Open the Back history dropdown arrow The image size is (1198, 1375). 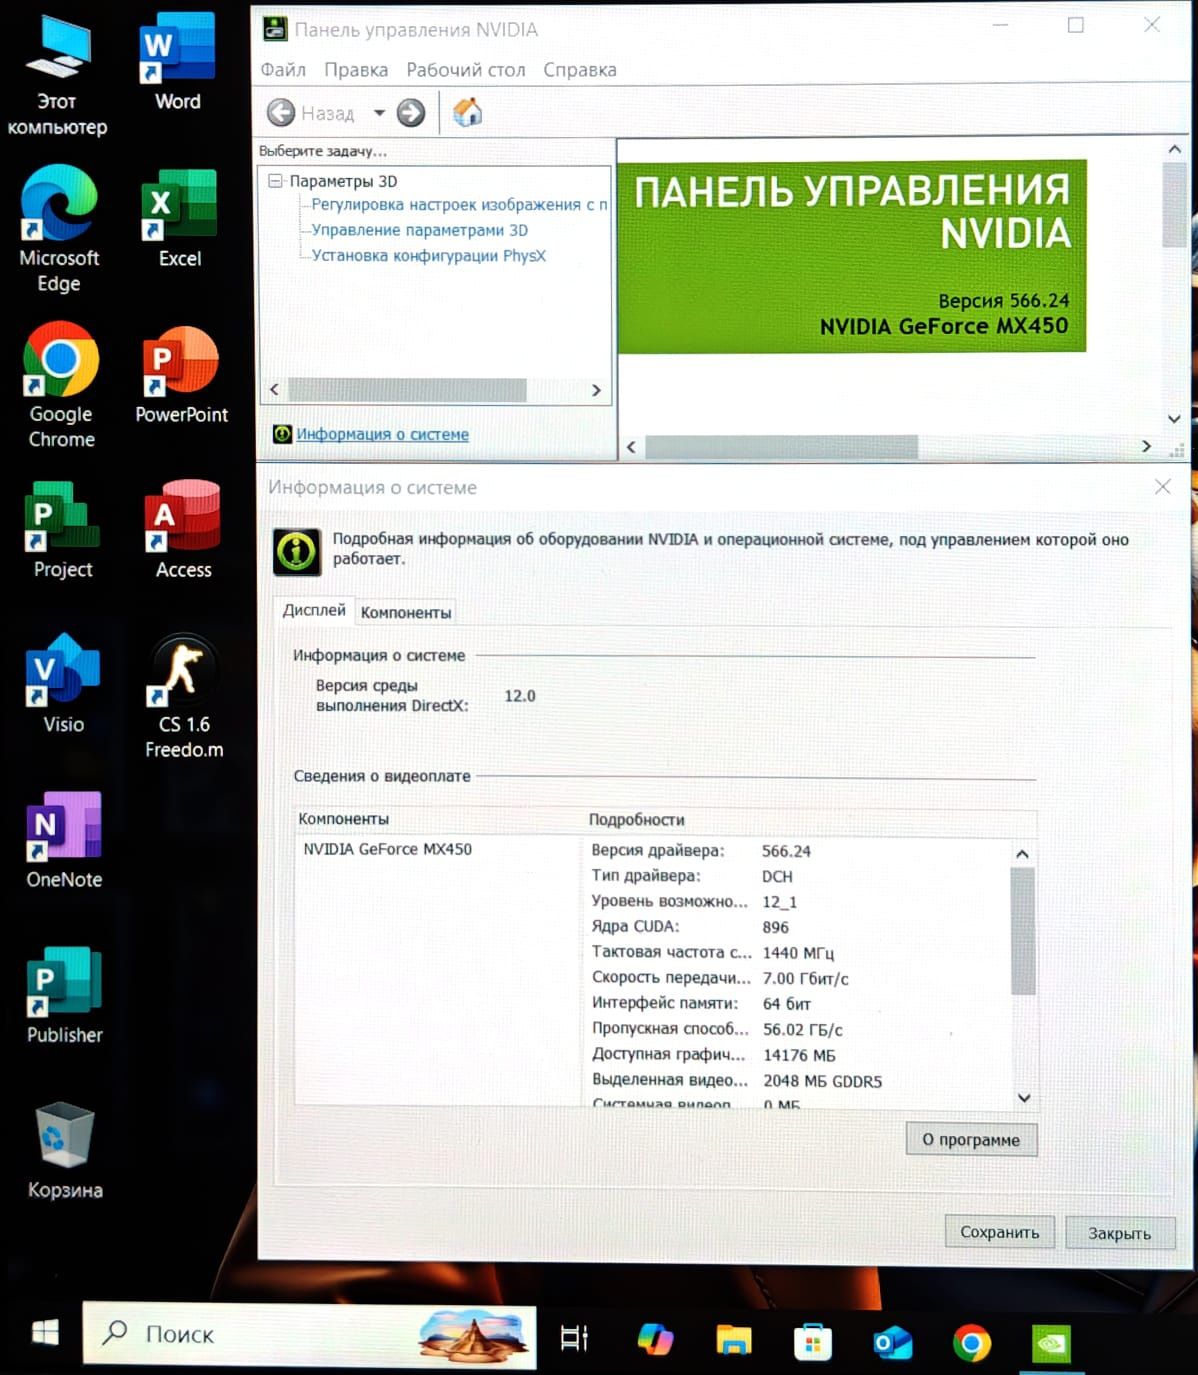click(379, 113)
